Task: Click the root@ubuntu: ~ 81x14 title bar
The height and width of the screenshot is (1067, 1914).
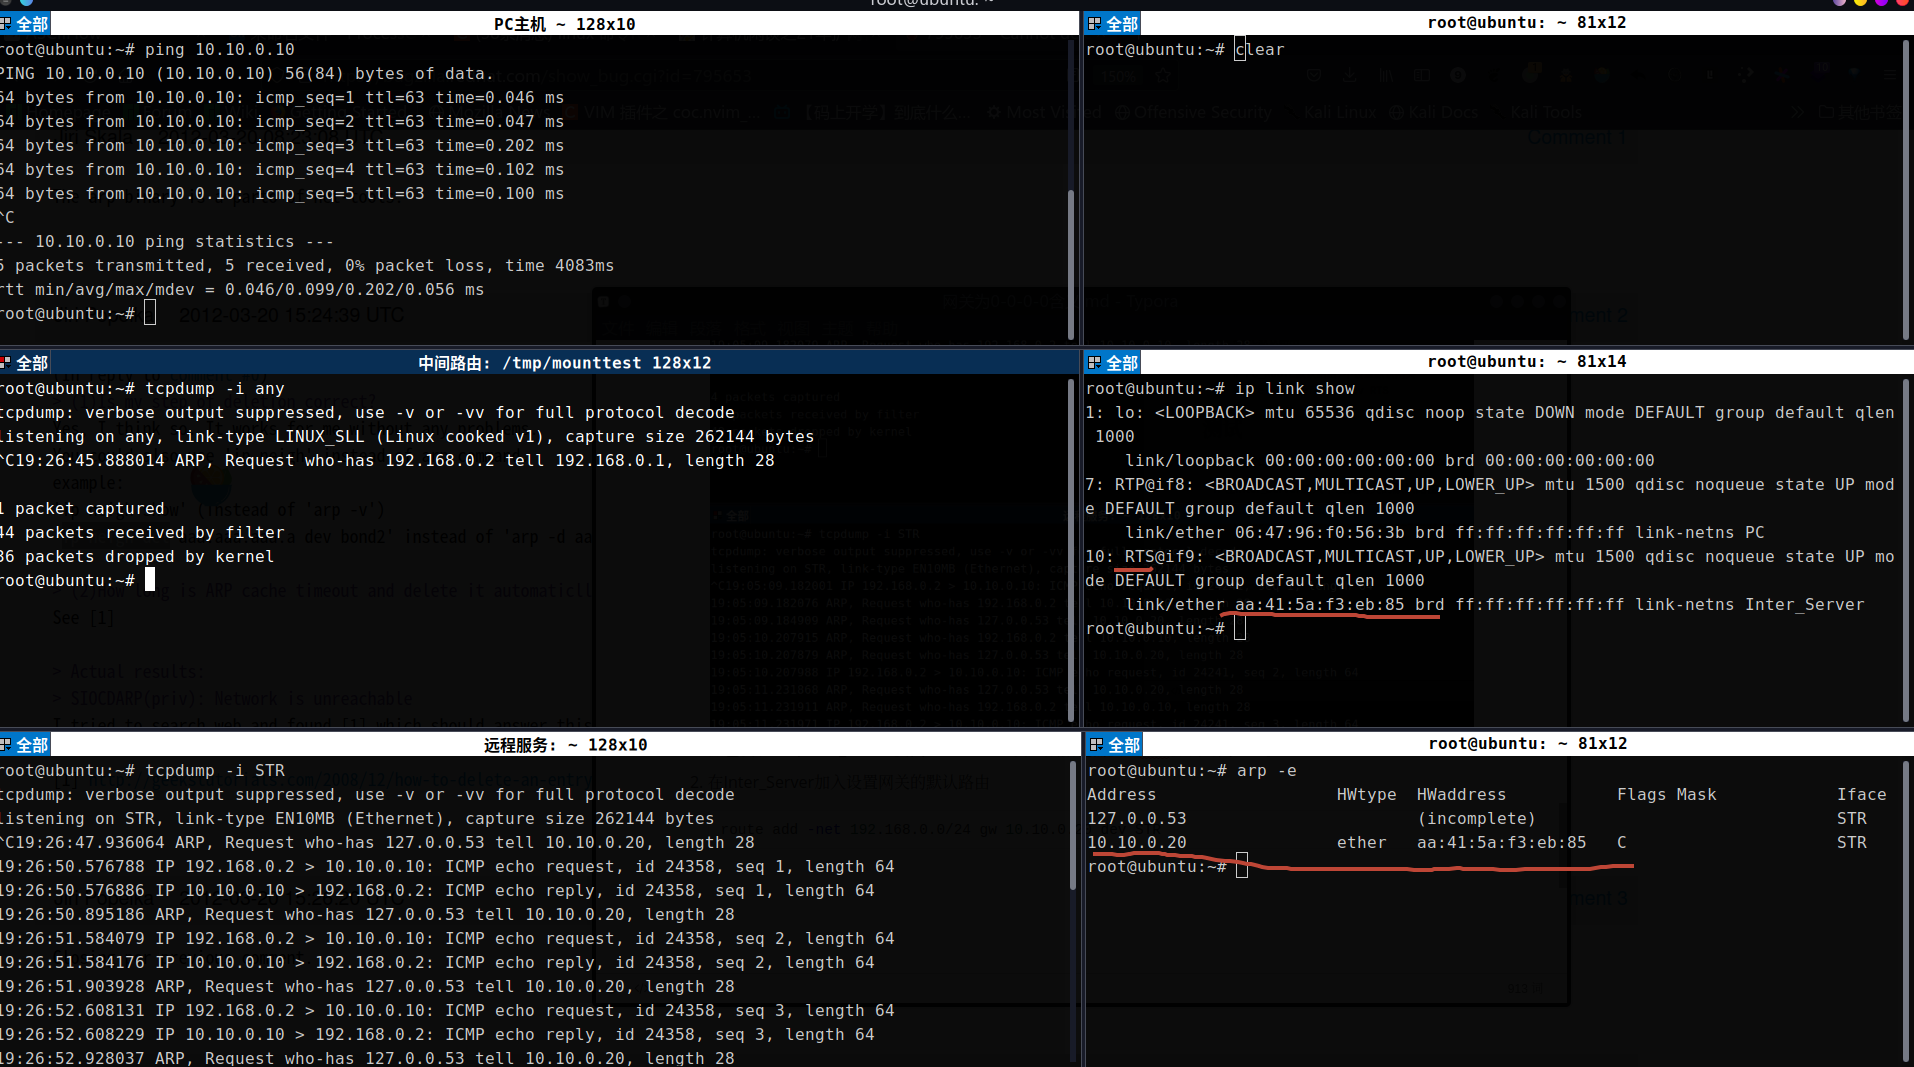Action: (1526, 362)
